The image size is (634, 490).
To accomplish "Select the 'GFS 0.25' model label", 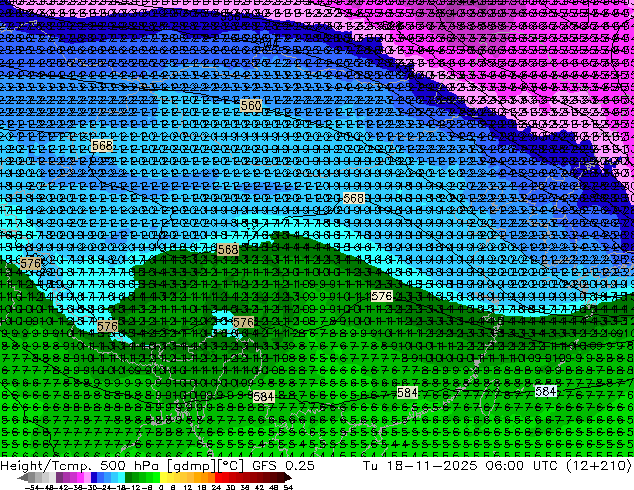I will [283, 466].
